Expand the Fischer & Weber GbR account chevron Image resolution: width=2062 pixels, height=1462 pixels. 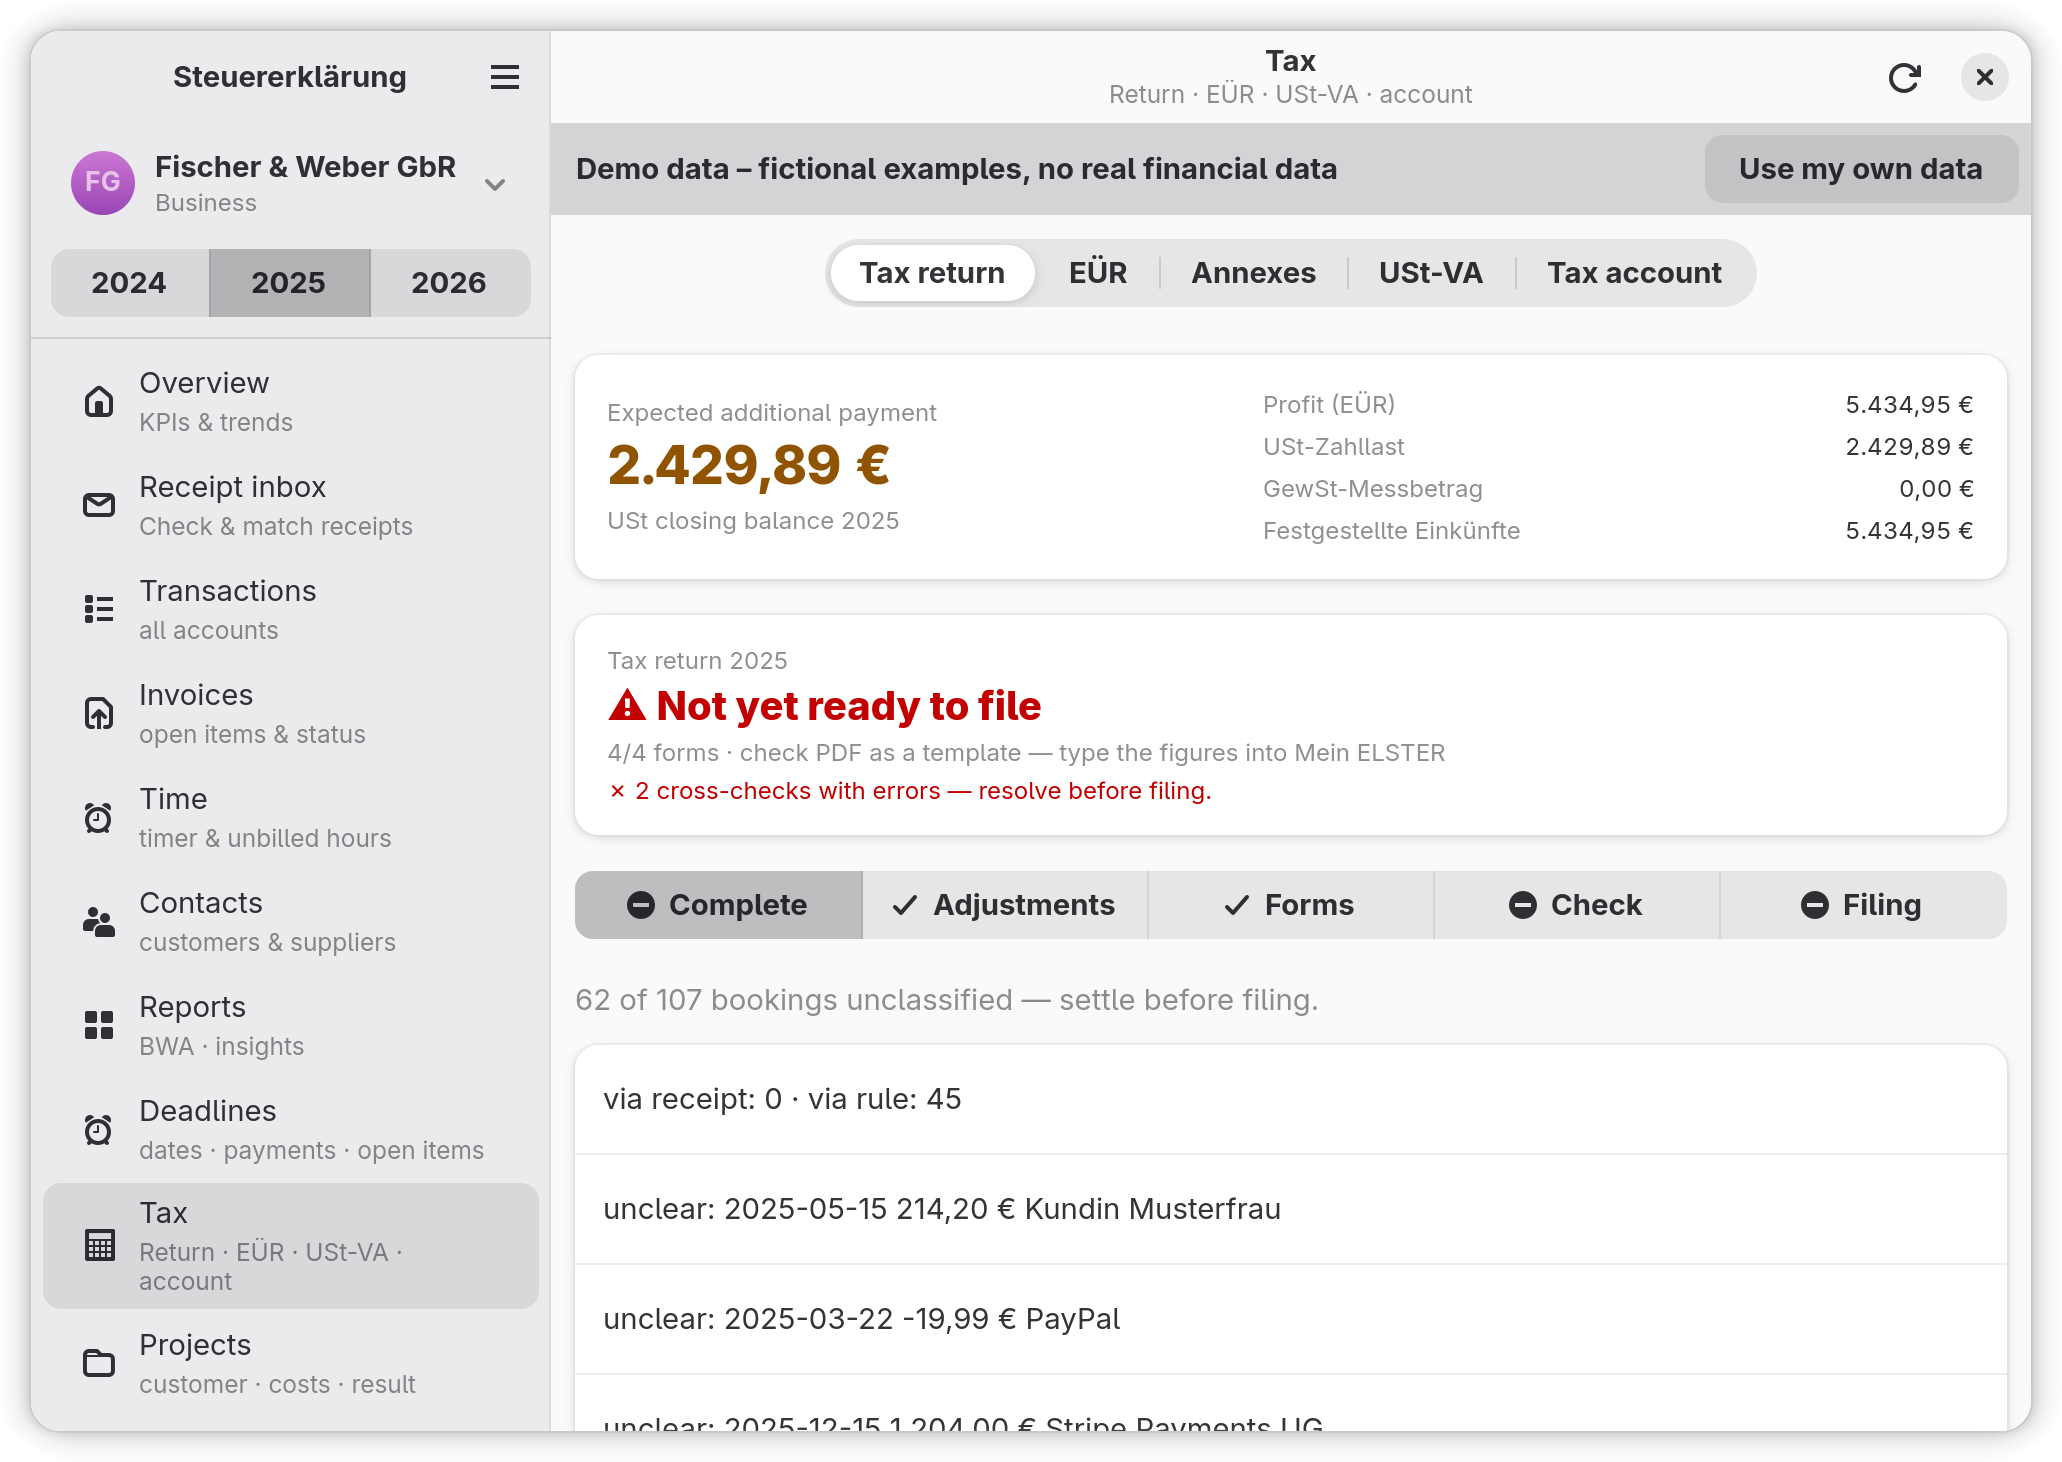495,184
